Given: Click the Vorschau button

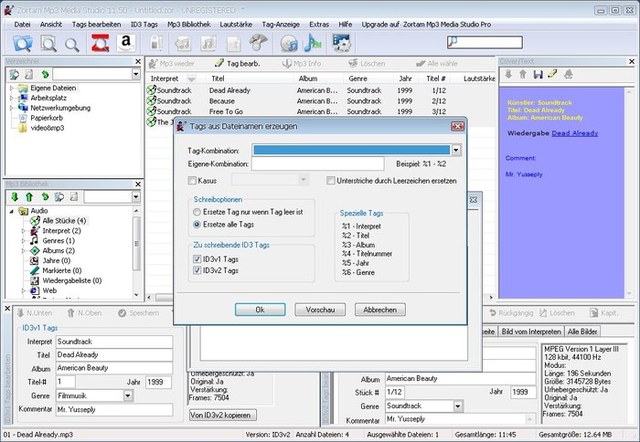Looking at the screenshot, I should pyautogui.click(x=320, y=310).
